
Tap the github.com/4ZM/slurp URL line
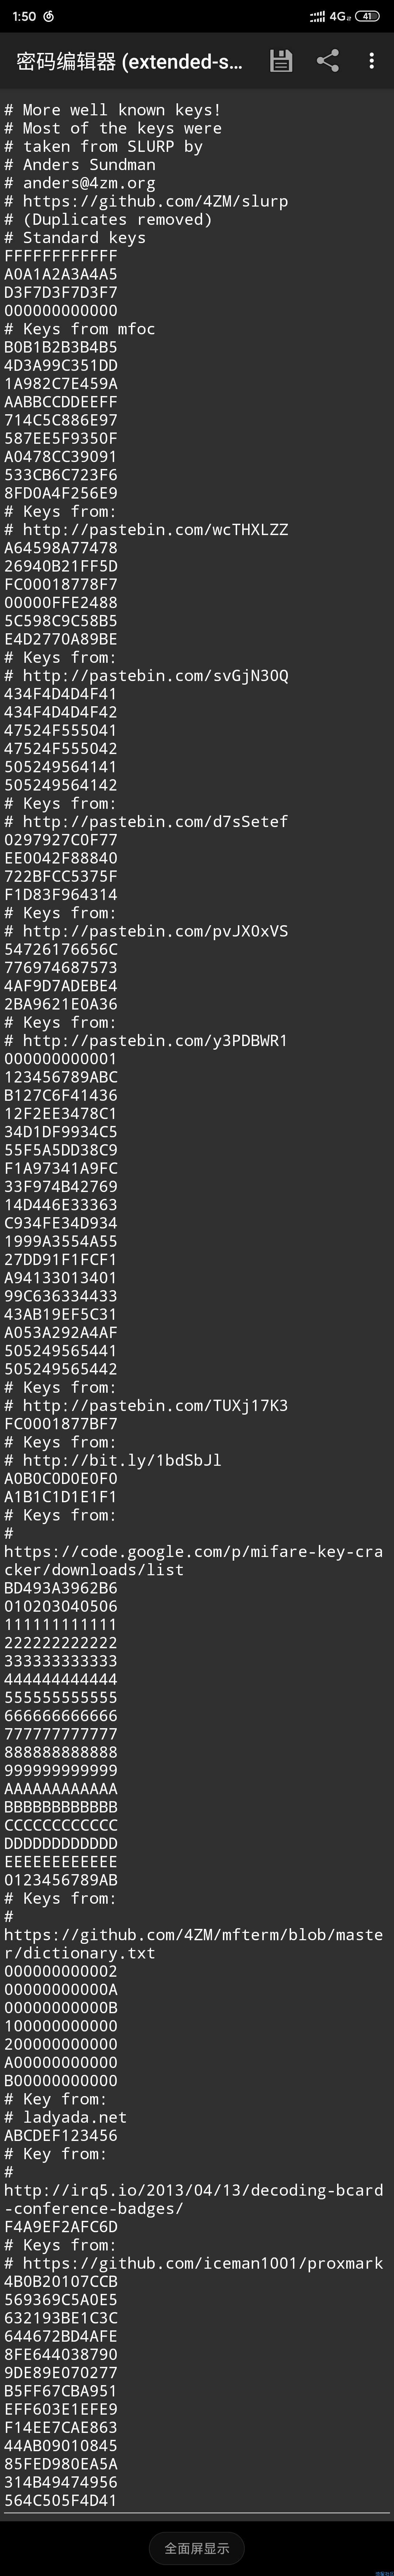(x=146, y=201)
